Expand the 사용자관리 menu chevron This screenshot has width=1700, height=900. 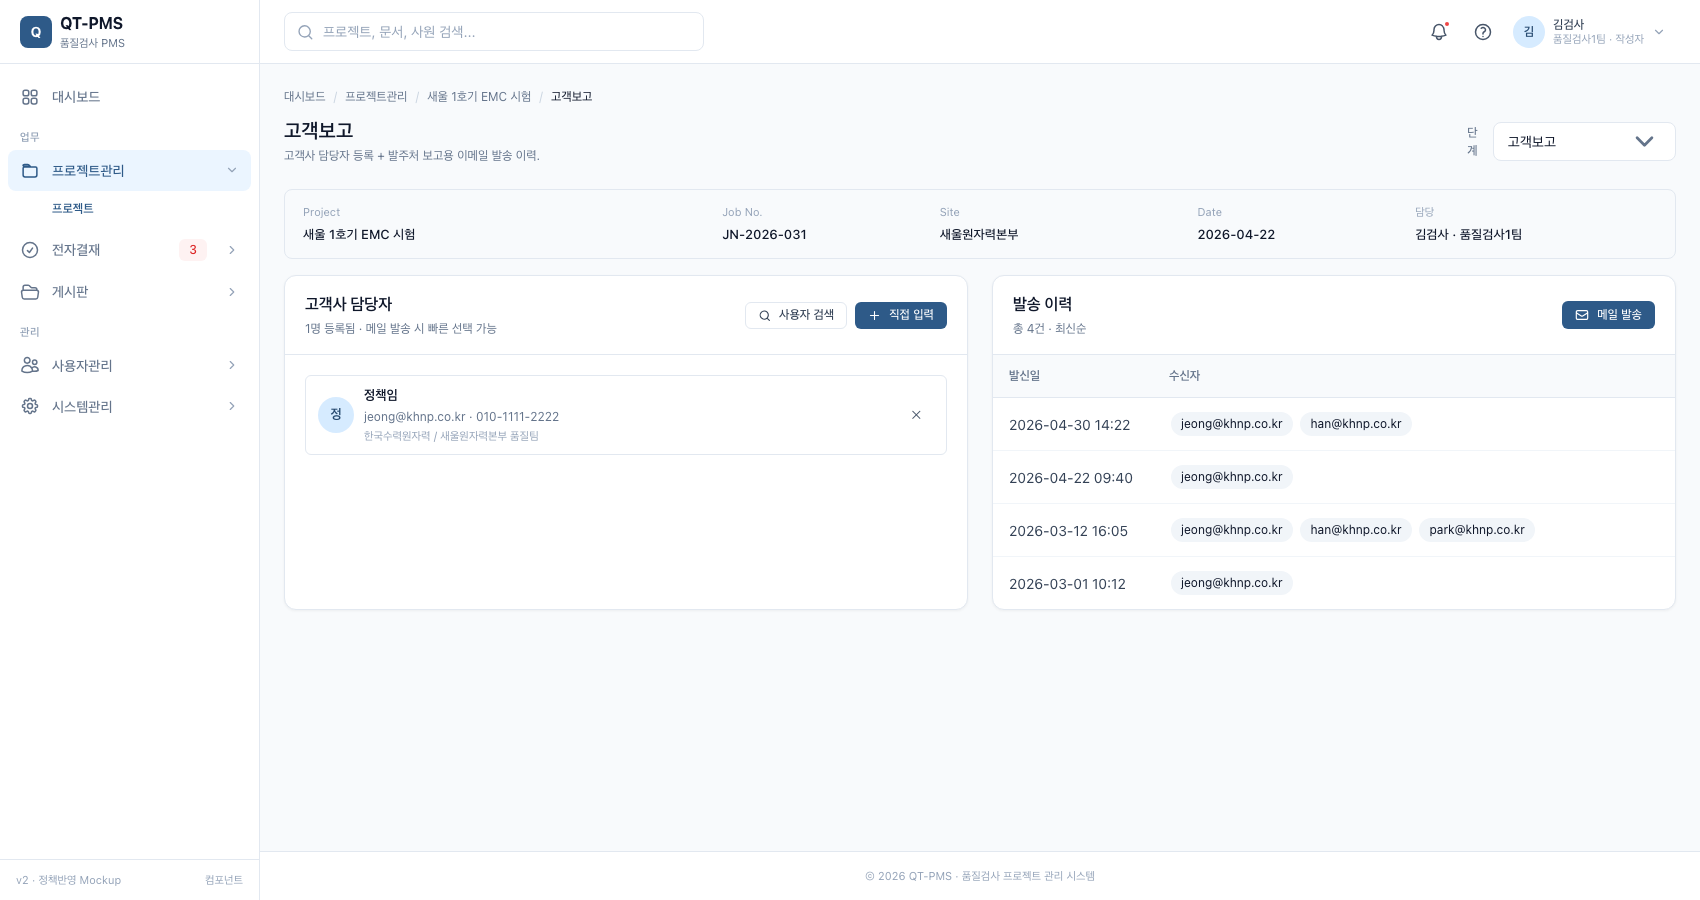pos(232,366)
